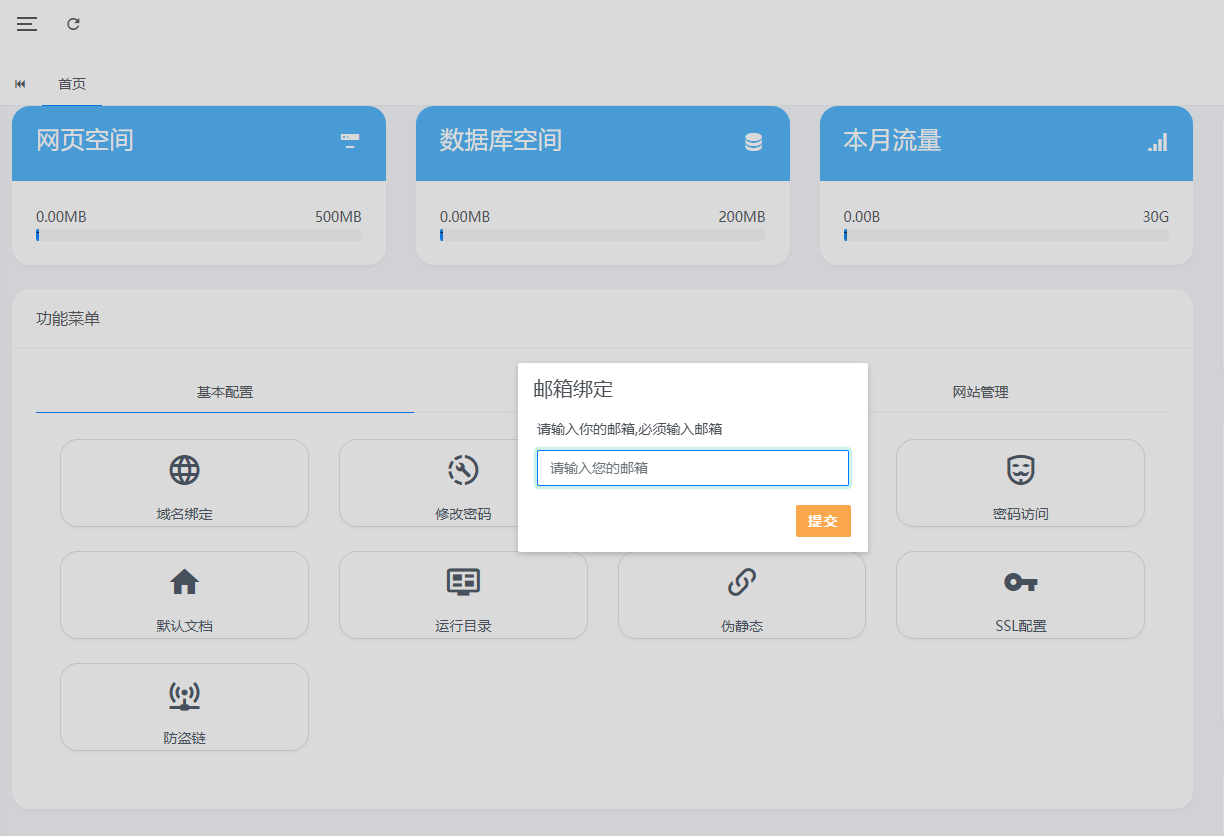This screenshot has height=836, width=1224.
Task: Click the tab rewind arrow icon
Action: pos(20,84)
